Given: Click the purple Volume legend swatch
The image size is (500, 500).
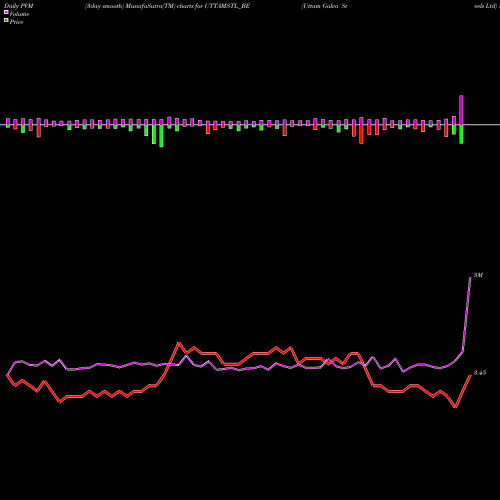Looking at the screenshot, I should coord(6,13).
